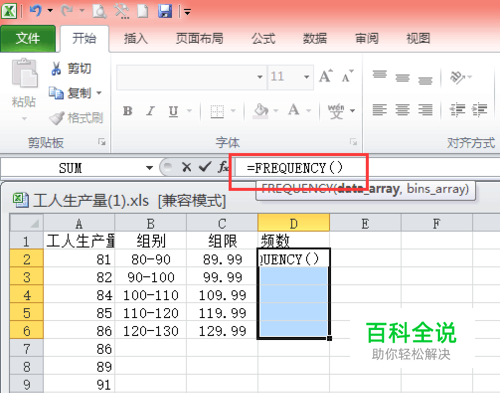Open the 公式 tab
This screenshot has width=500, height=393.
click(x=263, y=39)
